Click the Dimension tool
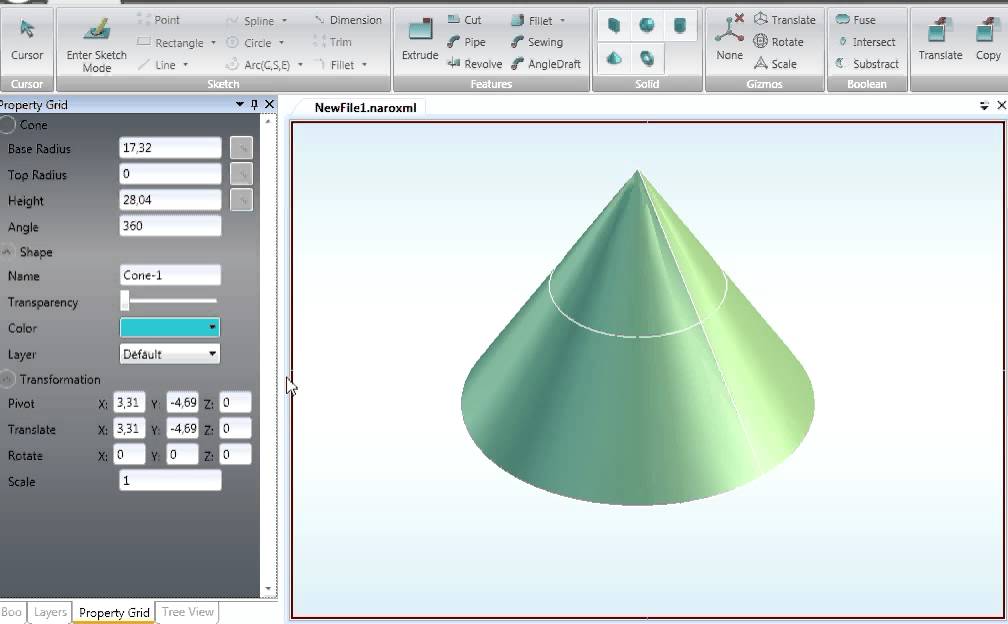This screenshot has width=1008, height=624. (348, 20)
